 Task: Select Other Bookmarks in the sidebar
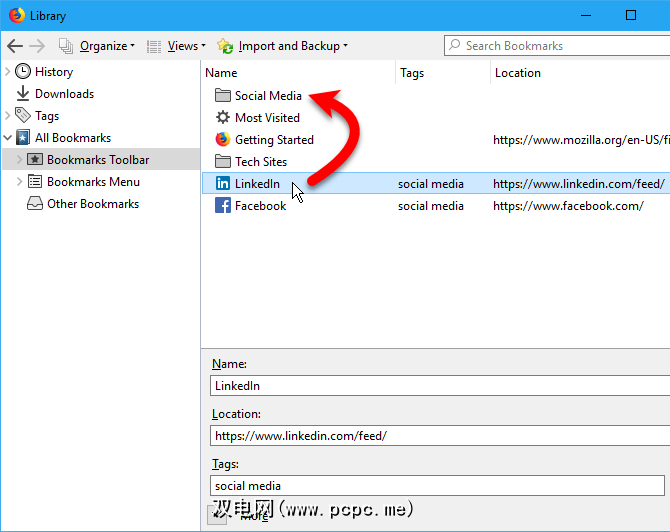pyautogui.click(x=93, y=204)
